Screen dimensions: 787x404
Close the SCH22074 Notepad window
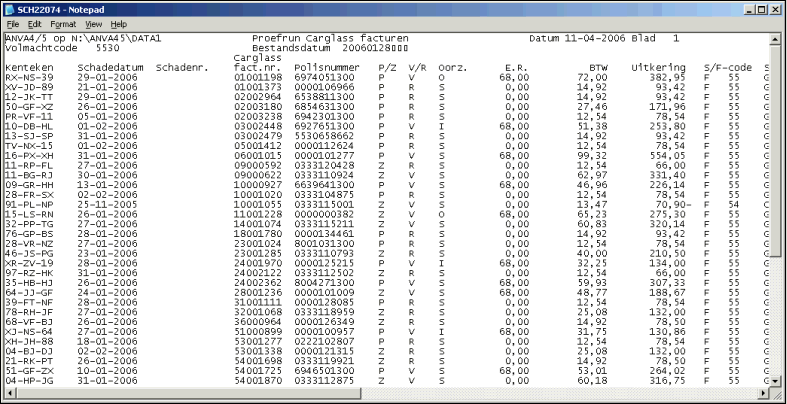(x=774, y=8)
